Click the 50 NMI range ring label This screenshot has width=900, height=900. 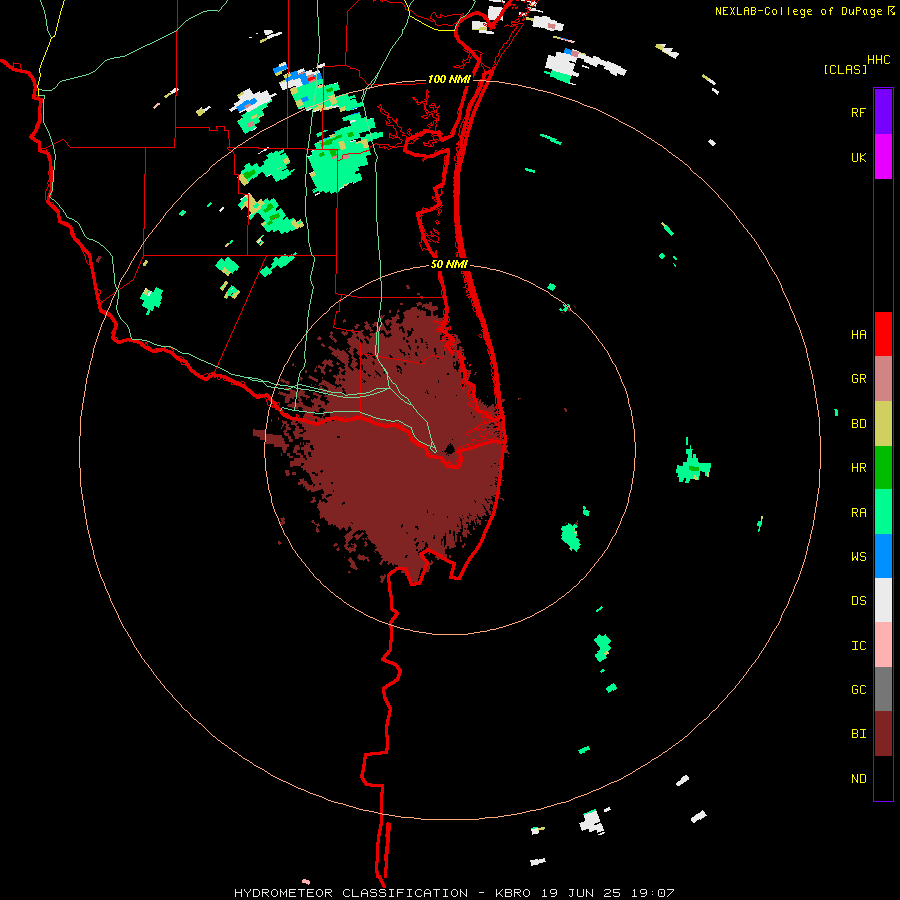coord(449,264)
